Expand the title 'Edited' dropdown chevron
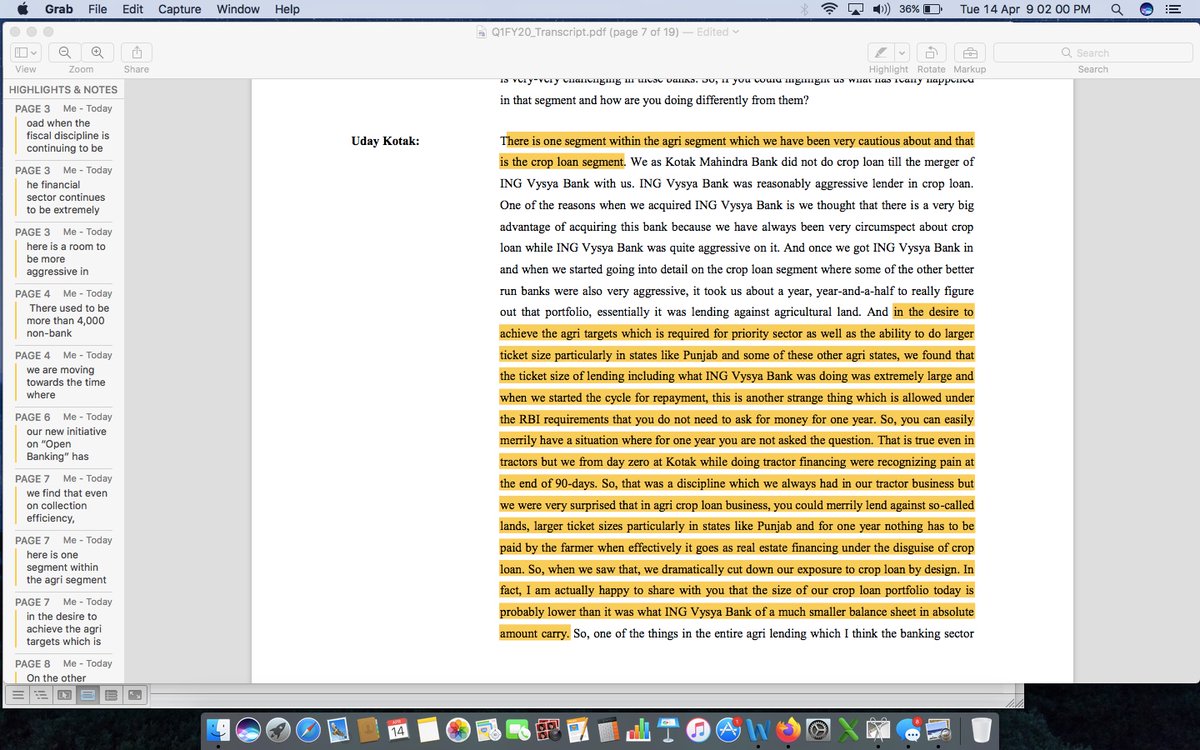The image size is (1200, 750). (x=736, y=32)
